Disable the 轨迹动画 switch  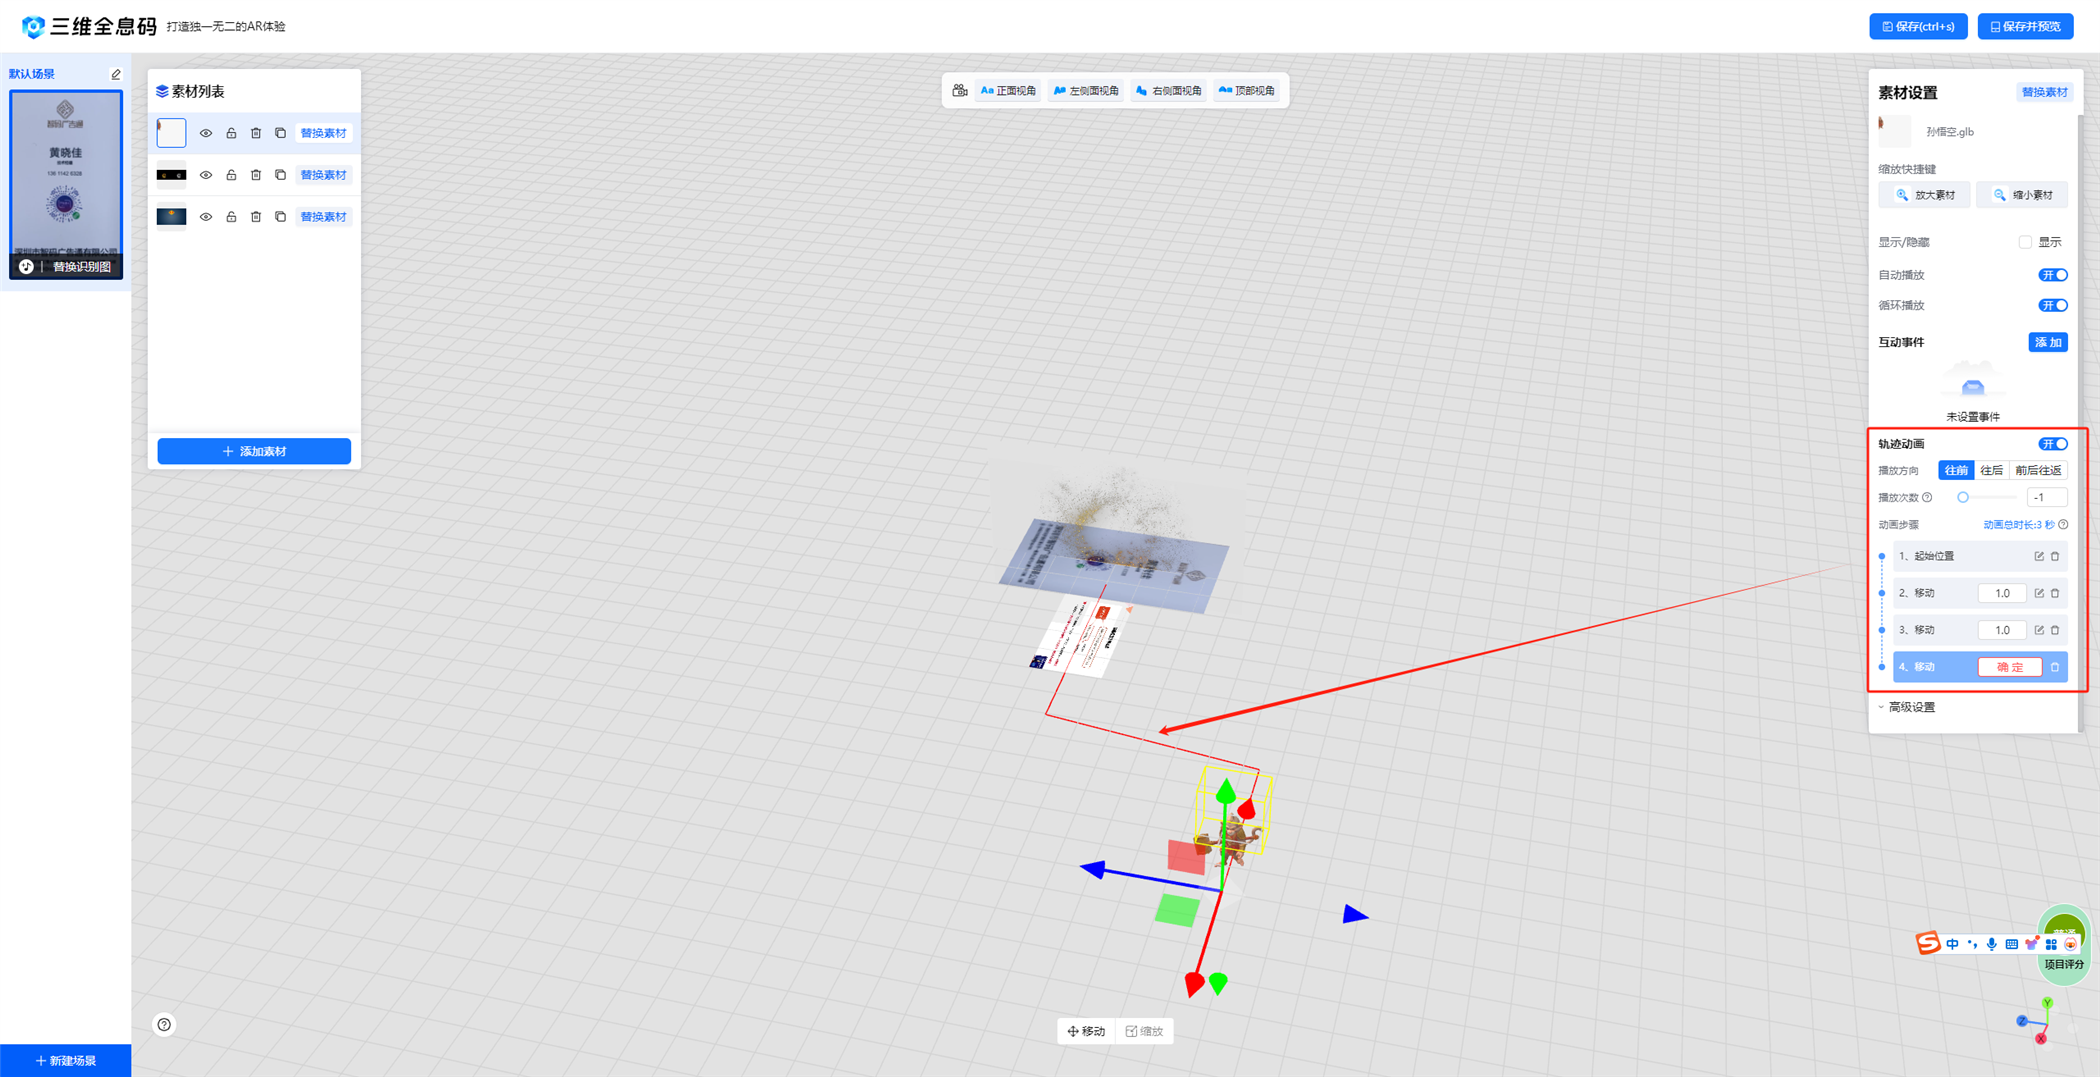(x=2053, y=444)
